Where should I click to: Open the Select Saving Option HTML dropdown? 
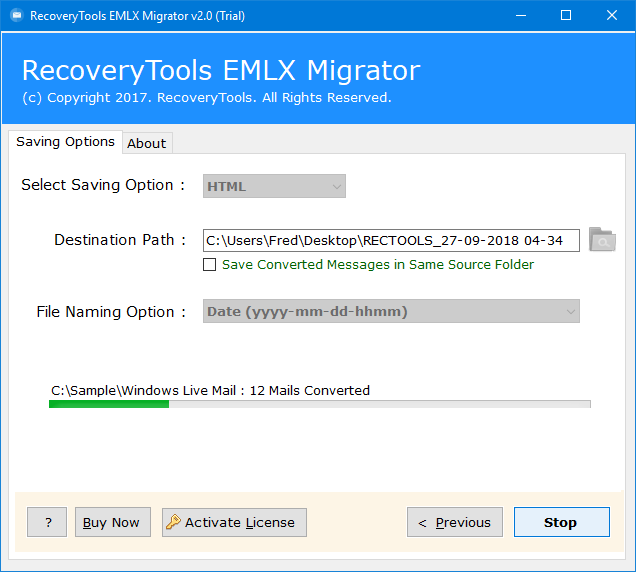click(x=274, y=186)
